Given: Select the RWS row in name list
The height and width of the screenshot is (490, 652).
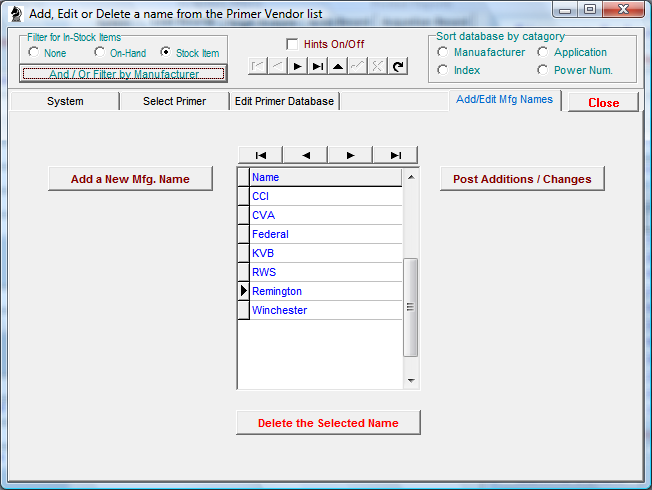Looking at the screenshot, I should click(326, 272).
